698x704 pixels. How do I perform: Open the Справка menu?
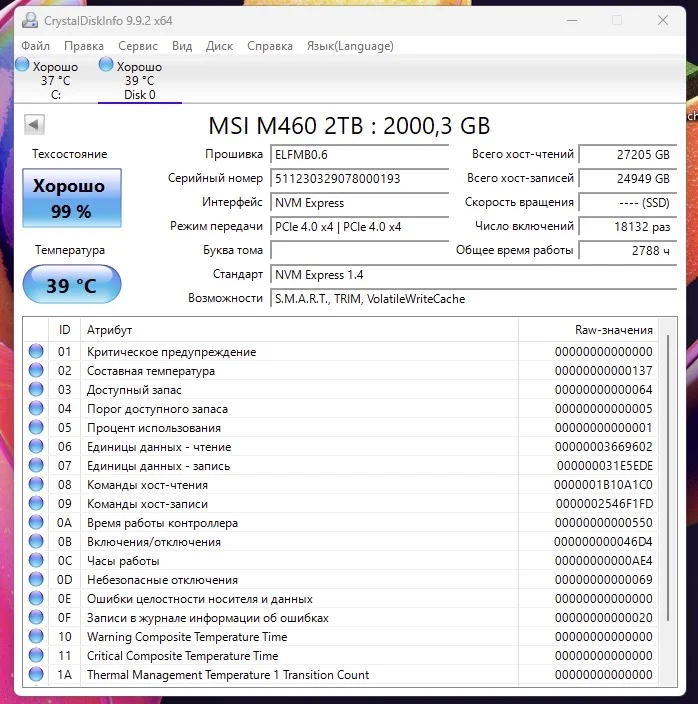270,46
